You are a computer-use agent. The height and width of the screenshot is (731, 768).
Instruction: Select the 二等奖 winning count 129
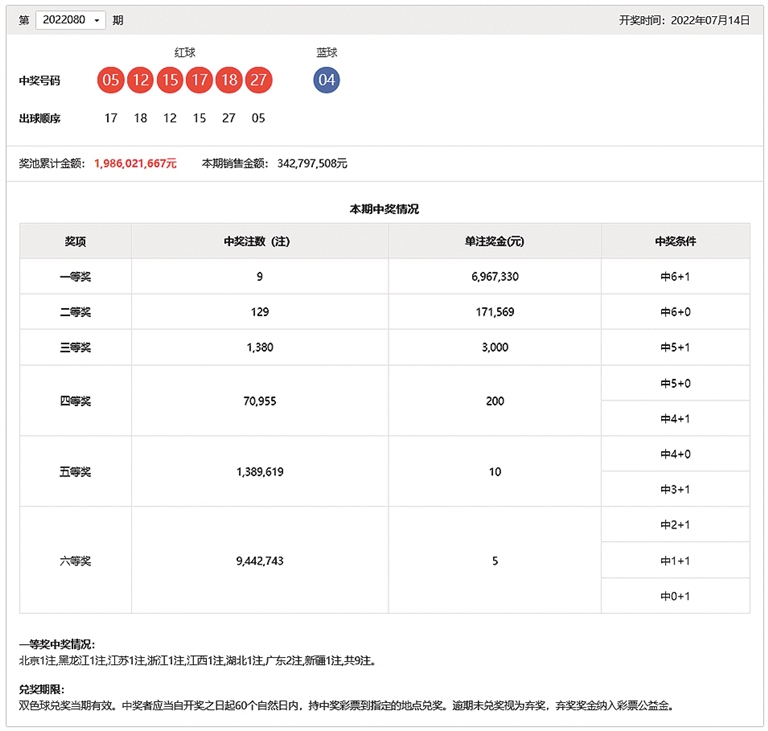(259, 312)
